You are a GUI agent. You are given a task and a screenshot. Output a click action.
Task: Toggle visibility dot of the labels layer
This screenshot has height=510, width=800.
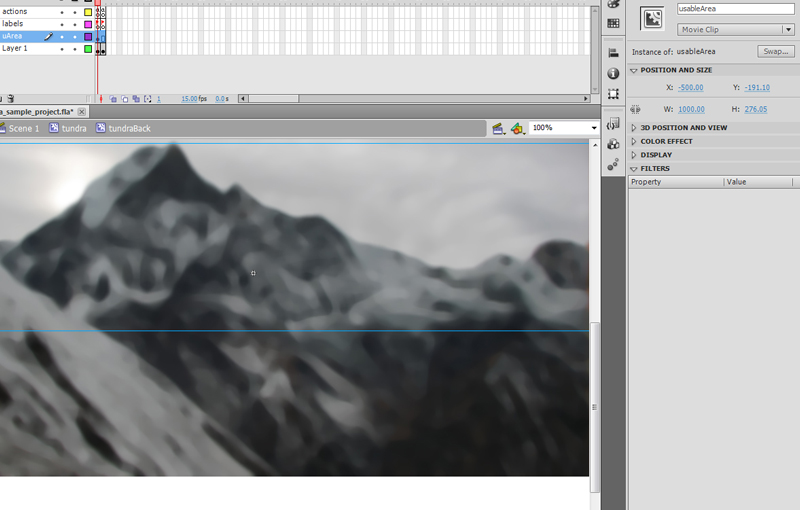coord(62,24)
